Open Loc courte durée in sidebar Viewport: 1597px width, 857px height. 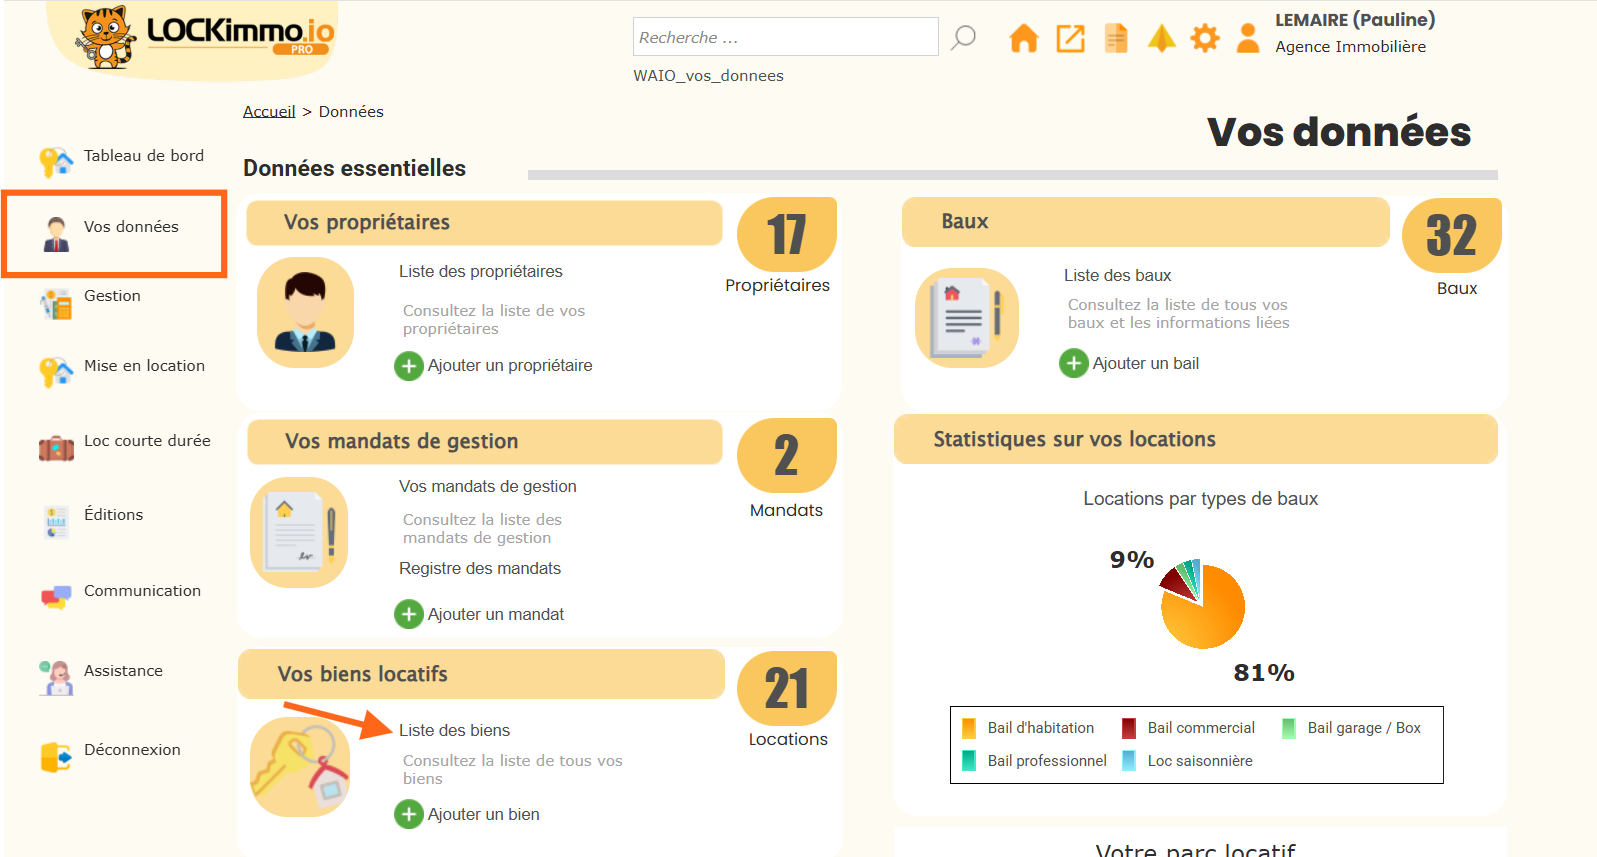pos(147,441)
